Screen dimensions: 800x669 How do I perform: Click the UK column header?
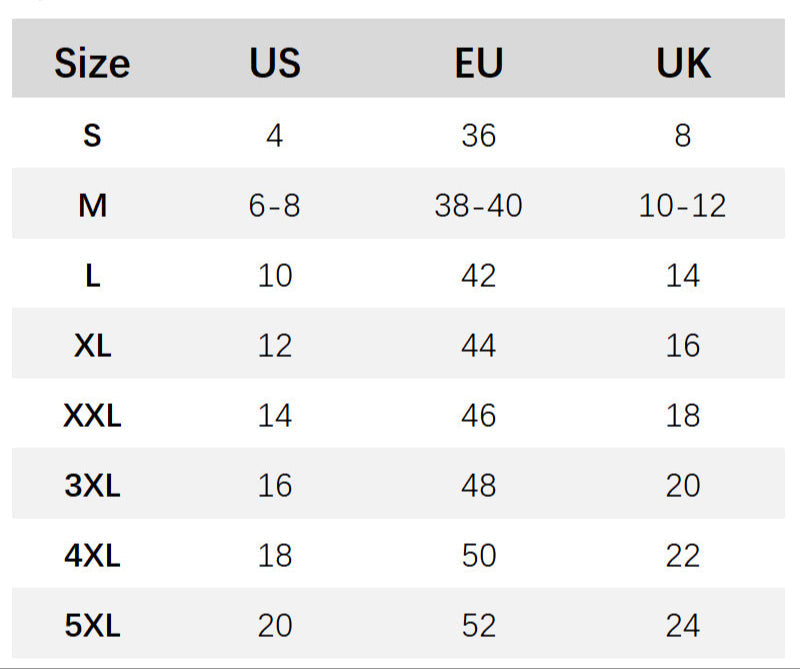click(683, 64)
